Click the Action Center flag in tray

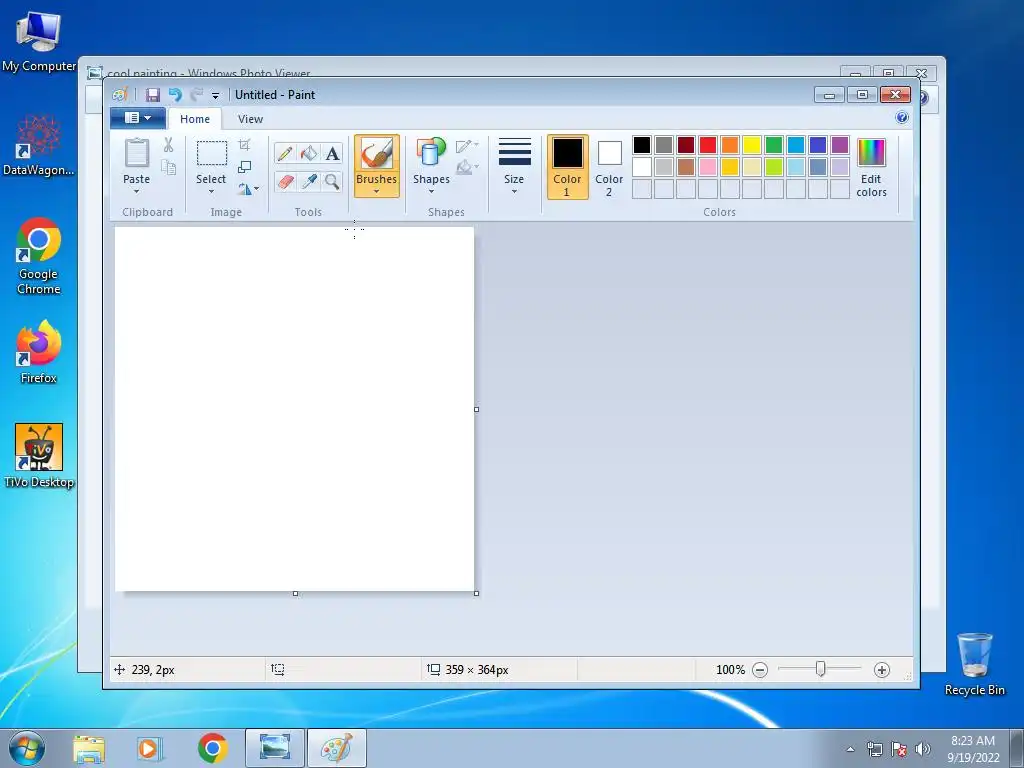click(x=899, y=749)
